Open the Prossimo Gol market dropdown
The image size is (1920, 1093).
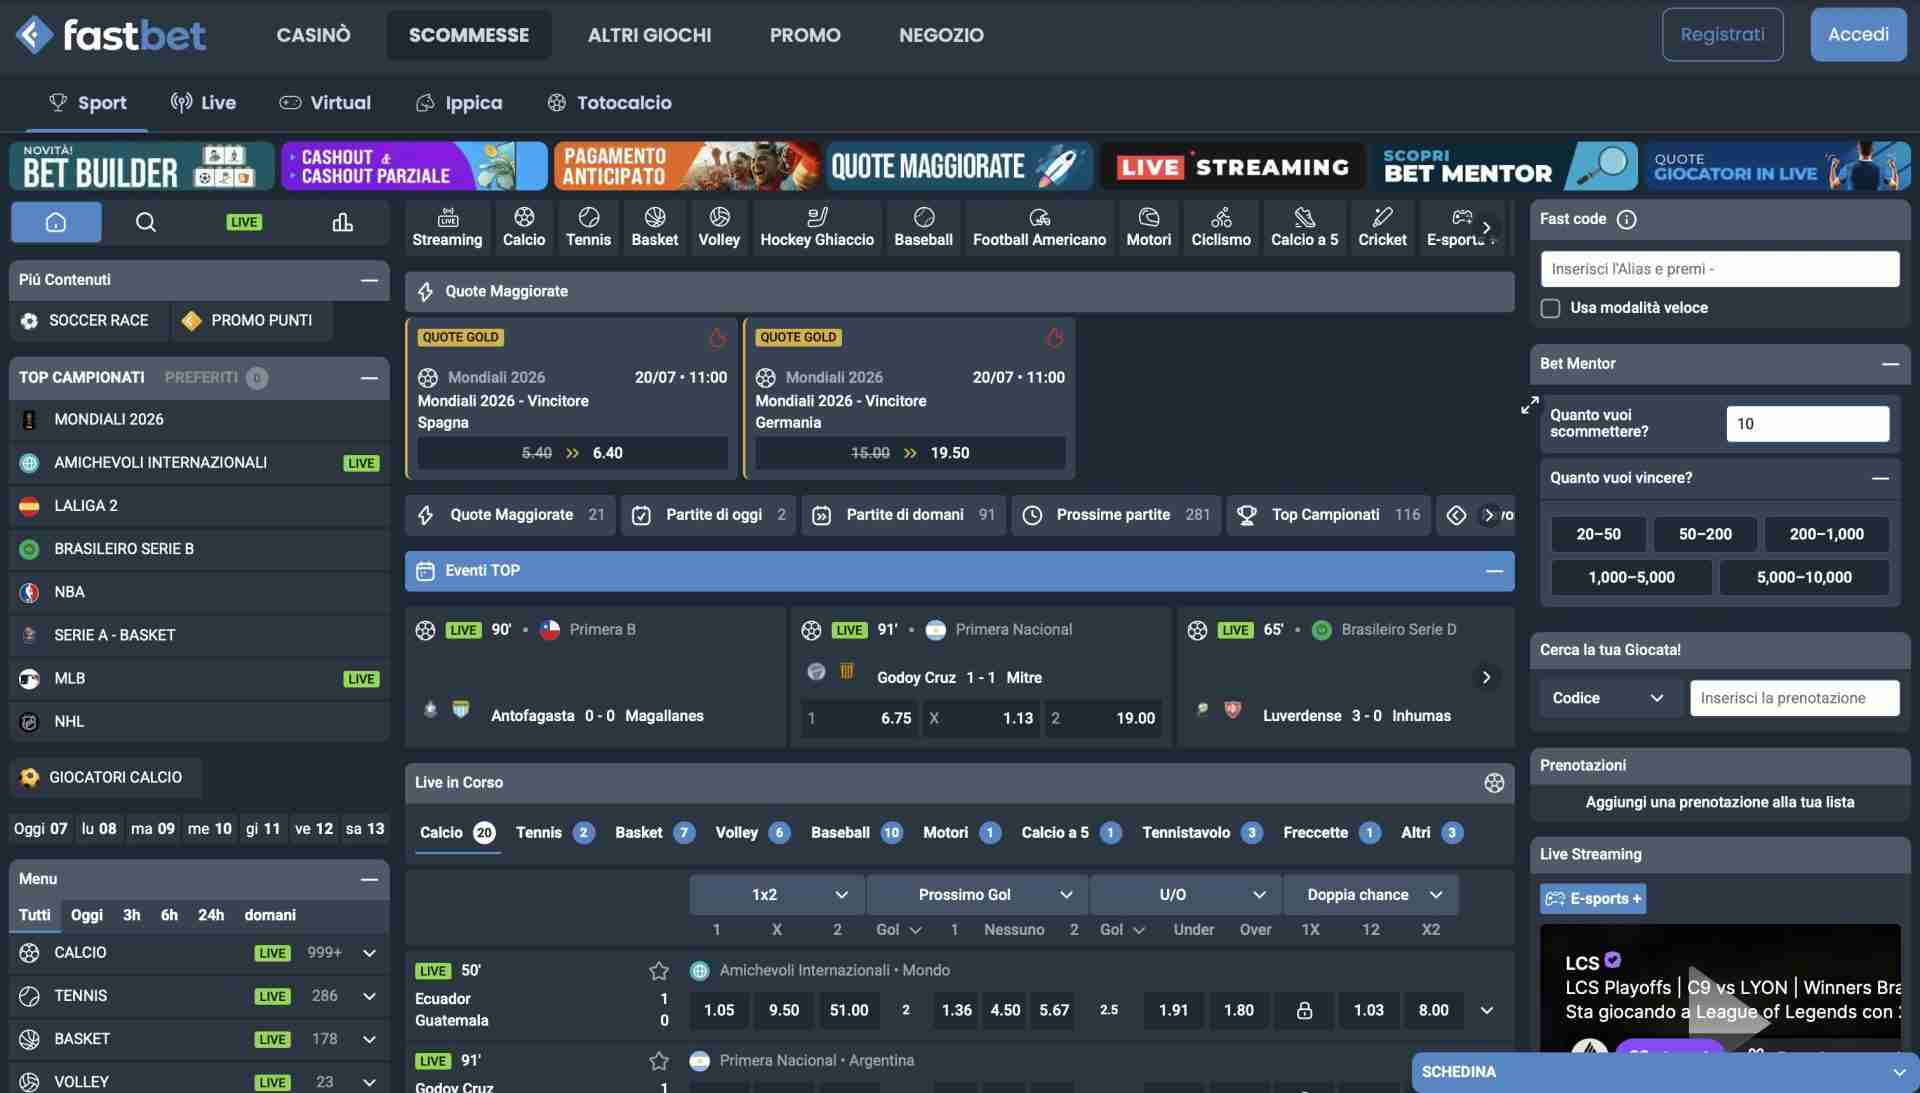pyautogui.click(x=978, y=895)
